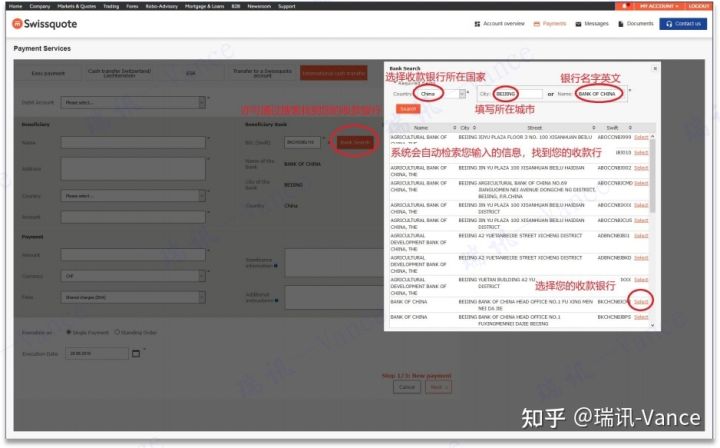Expand the My Account menu
The width and height of the screenshot is (720, 448).
coord(657,6)
